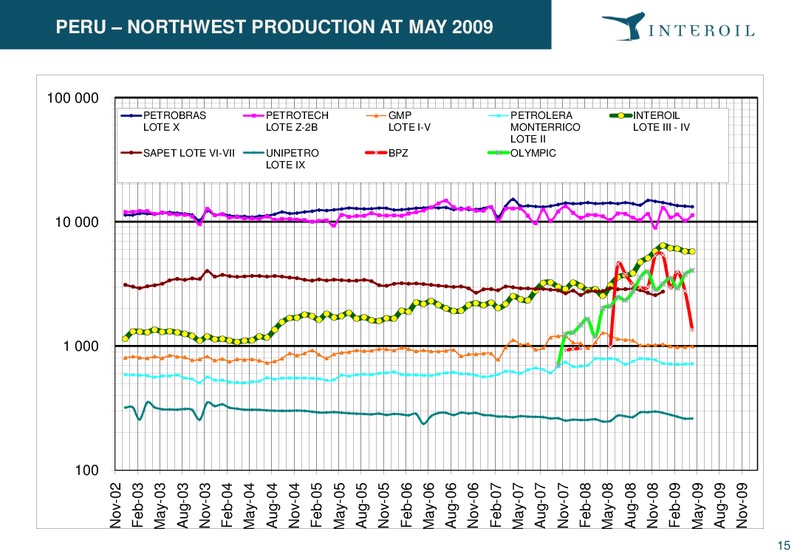Click the Nov-06 x-axis label
Screen dimensions: 800x554
[x=474, y=506]
